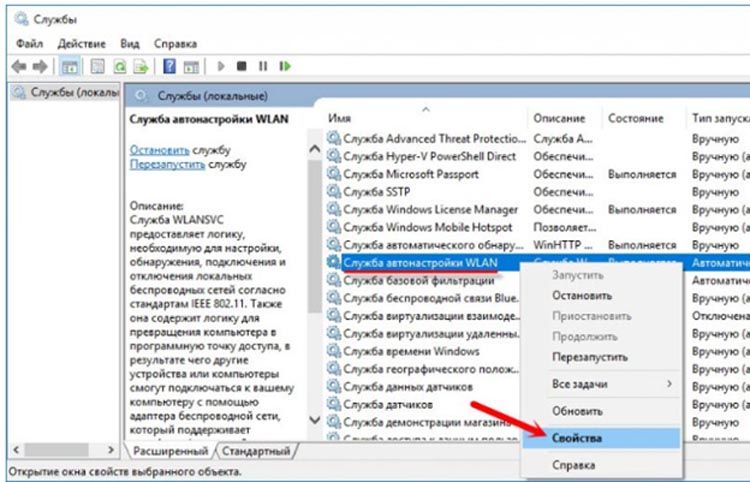Click left tree pane scroll-right arrow
This screenshot has height=482, width=750.
coord(111,450)
